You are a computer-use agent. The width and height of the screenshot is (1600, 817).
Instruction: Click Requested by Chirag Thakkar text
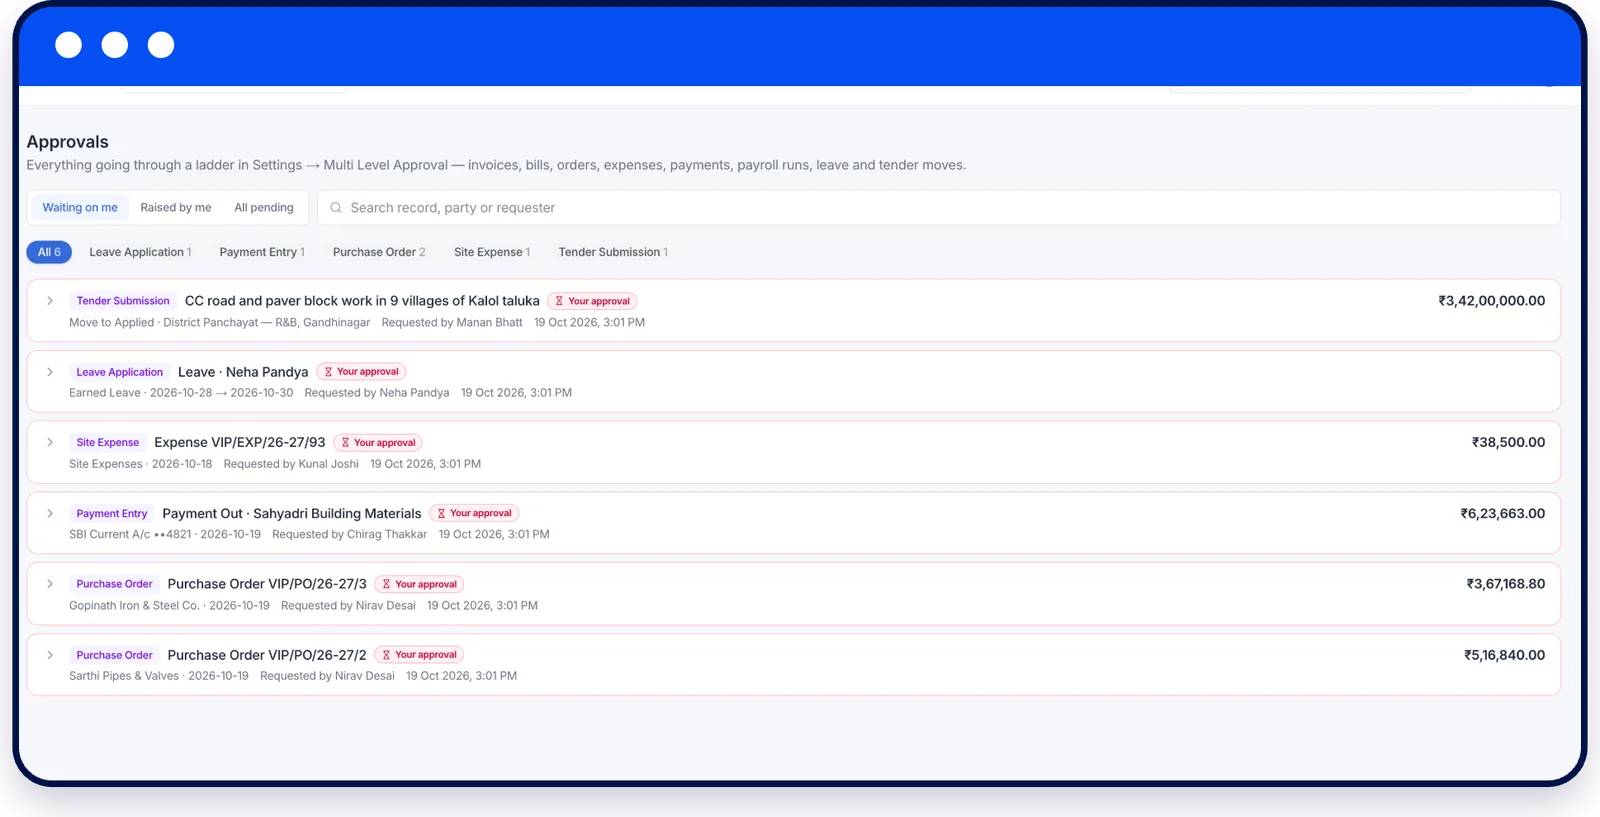tap(349, 535)
